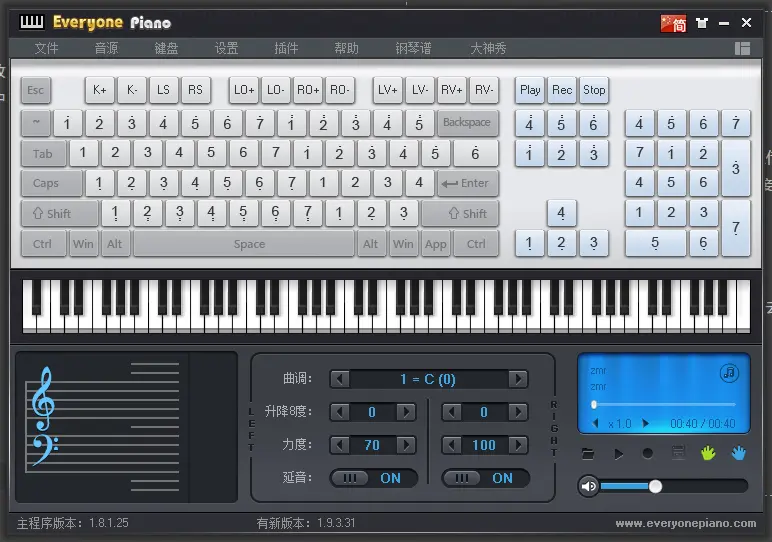Mute sound with the speaker icon
Screen dimensions: 772x542
pyautogui.click(x=588, y=486)
